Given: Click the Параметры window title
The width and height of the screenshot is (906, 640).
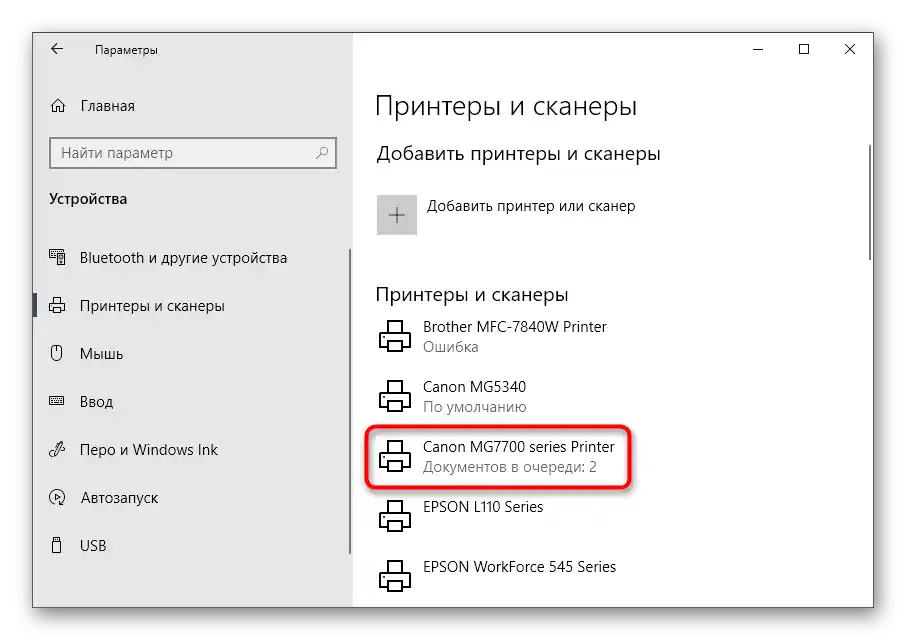Looking at the screenshot, I should [x=126, y=50].
